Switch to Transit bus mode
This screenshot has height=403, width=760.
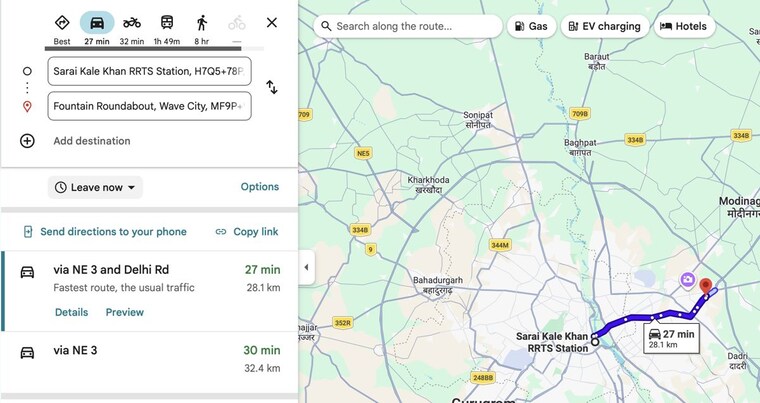click(x=167, y=23)
